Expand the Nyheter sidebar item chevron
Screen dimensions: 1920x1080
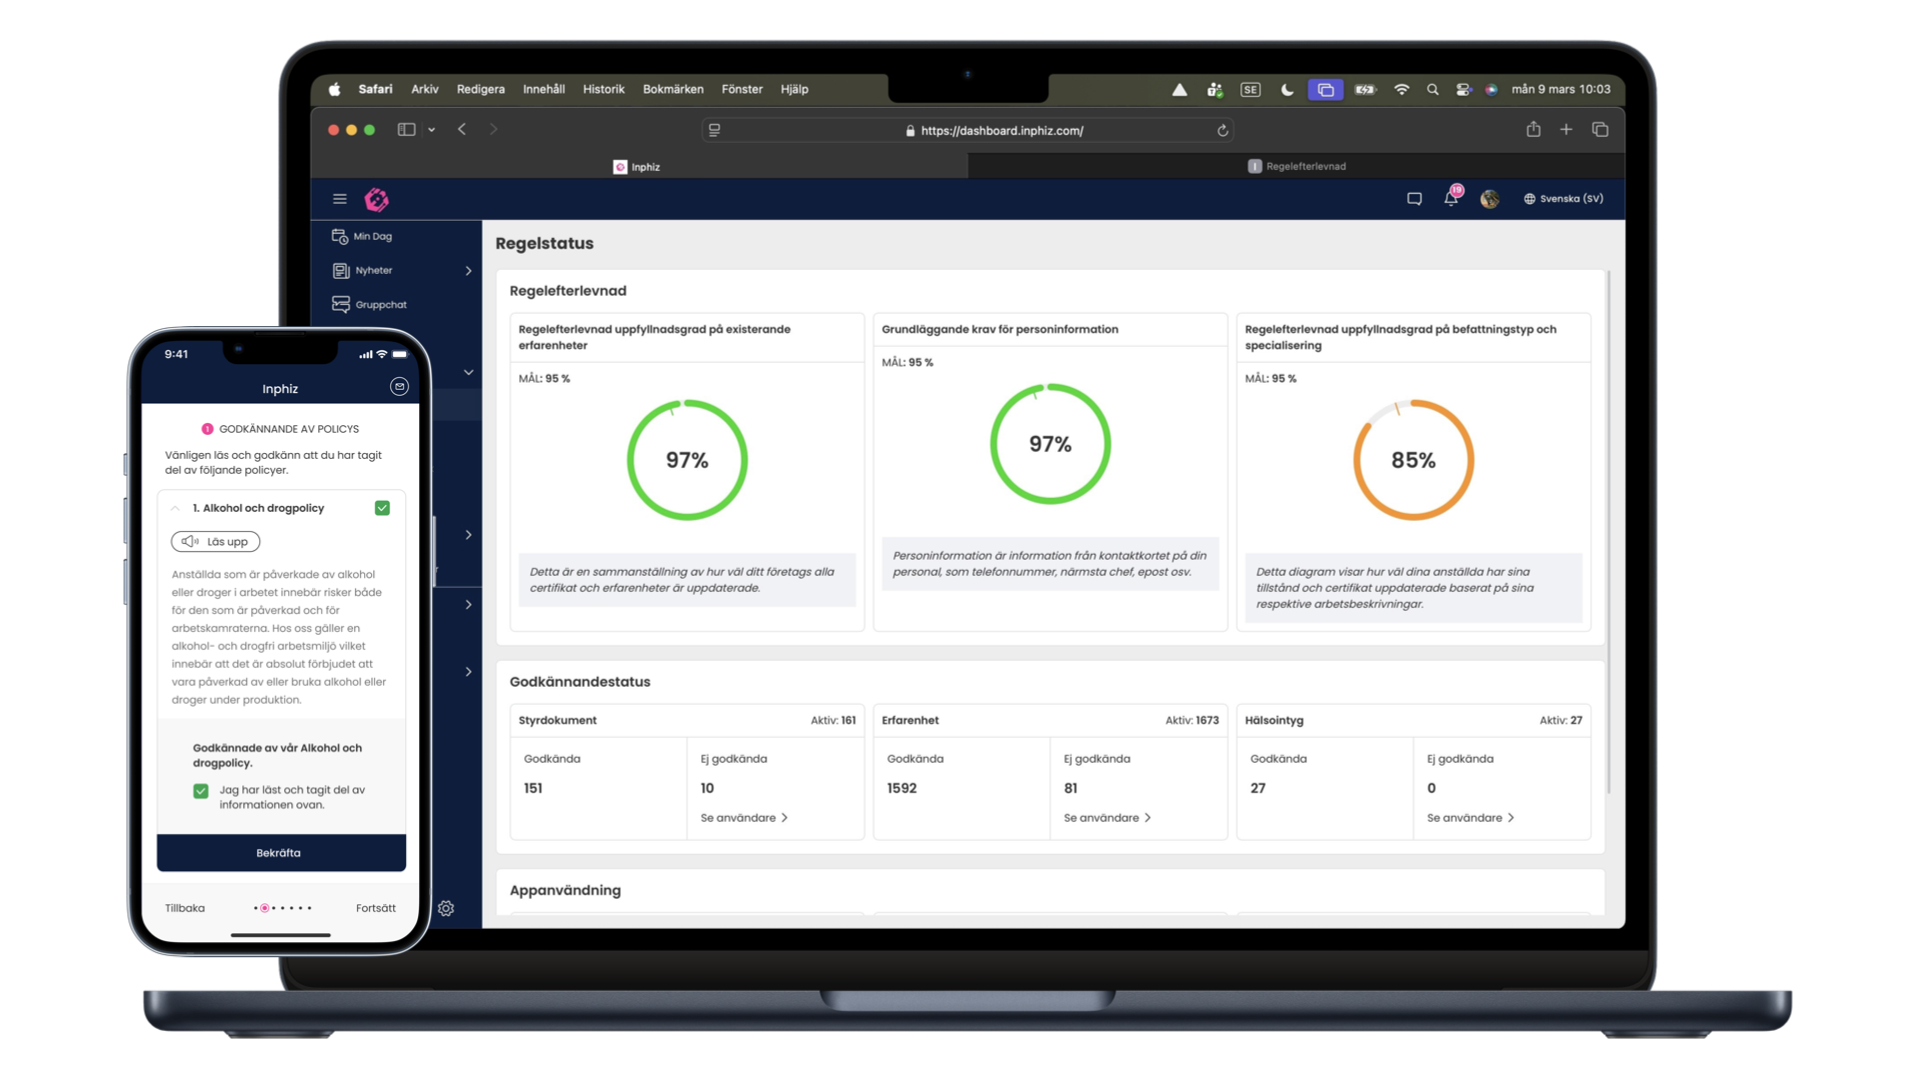pos(468,271)
